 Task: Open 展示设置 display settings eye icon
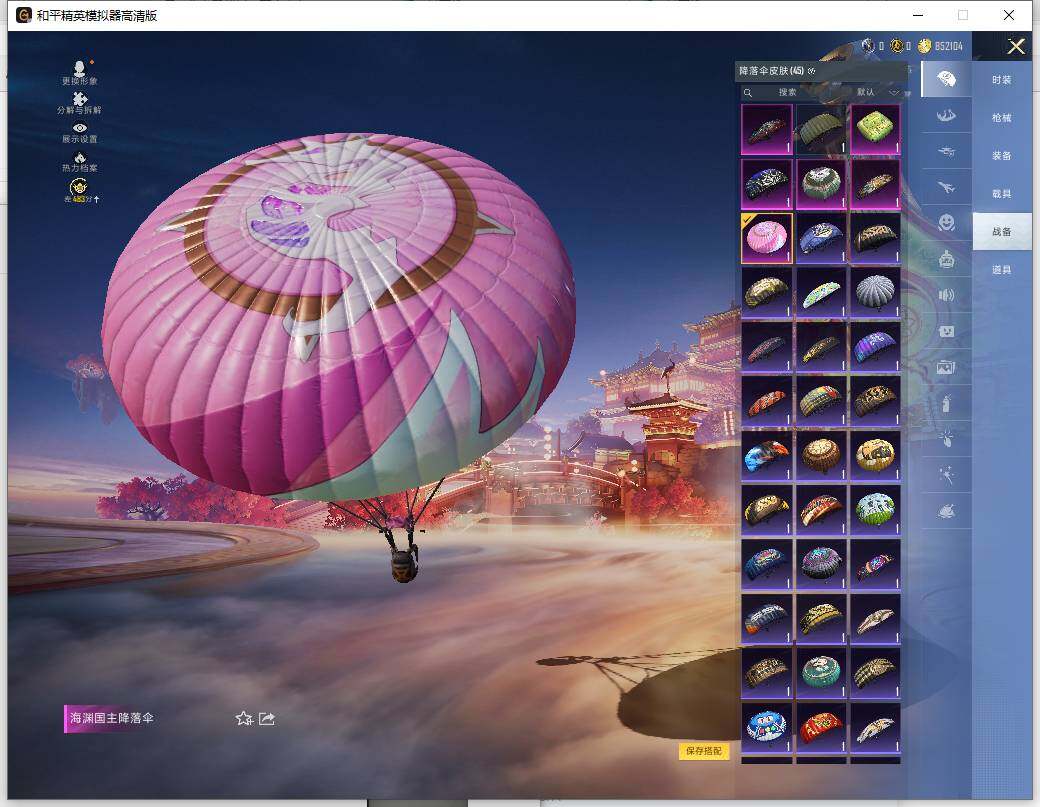tap(80, 128)
